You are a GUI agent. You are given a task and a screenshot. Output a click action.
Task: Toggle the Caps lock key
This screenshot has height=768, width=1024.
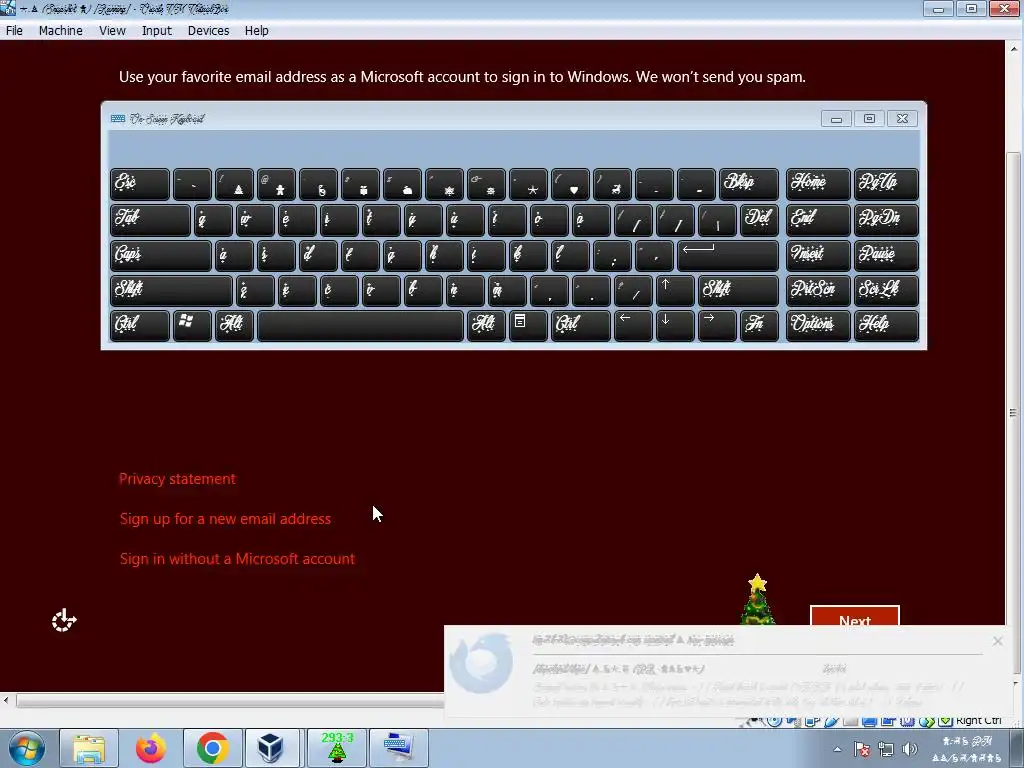point(161,255)
